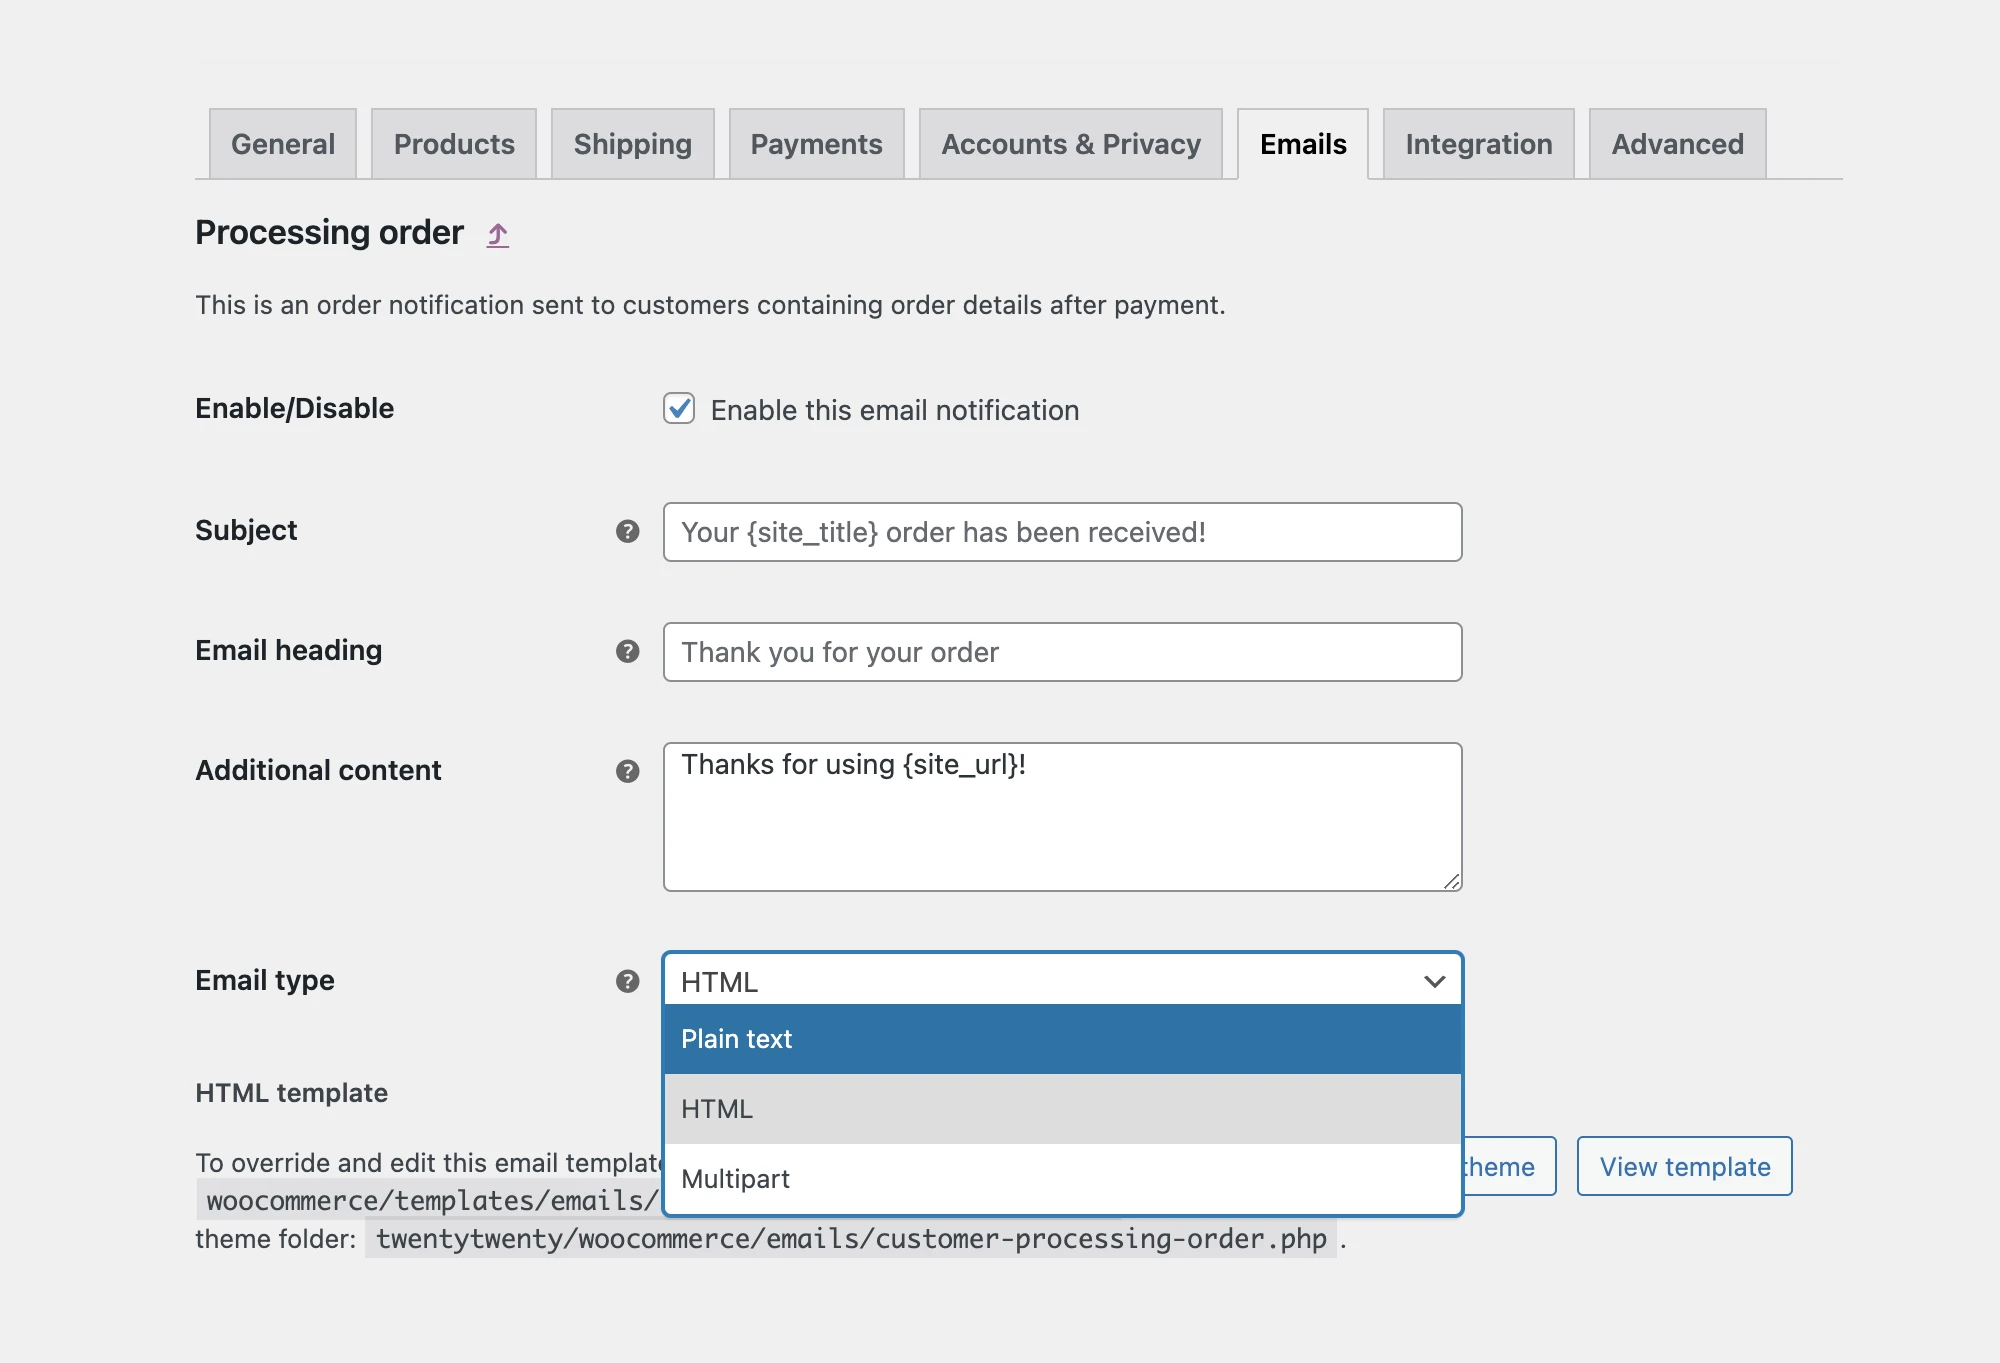Open the Payments settings tab

(816, 144)
